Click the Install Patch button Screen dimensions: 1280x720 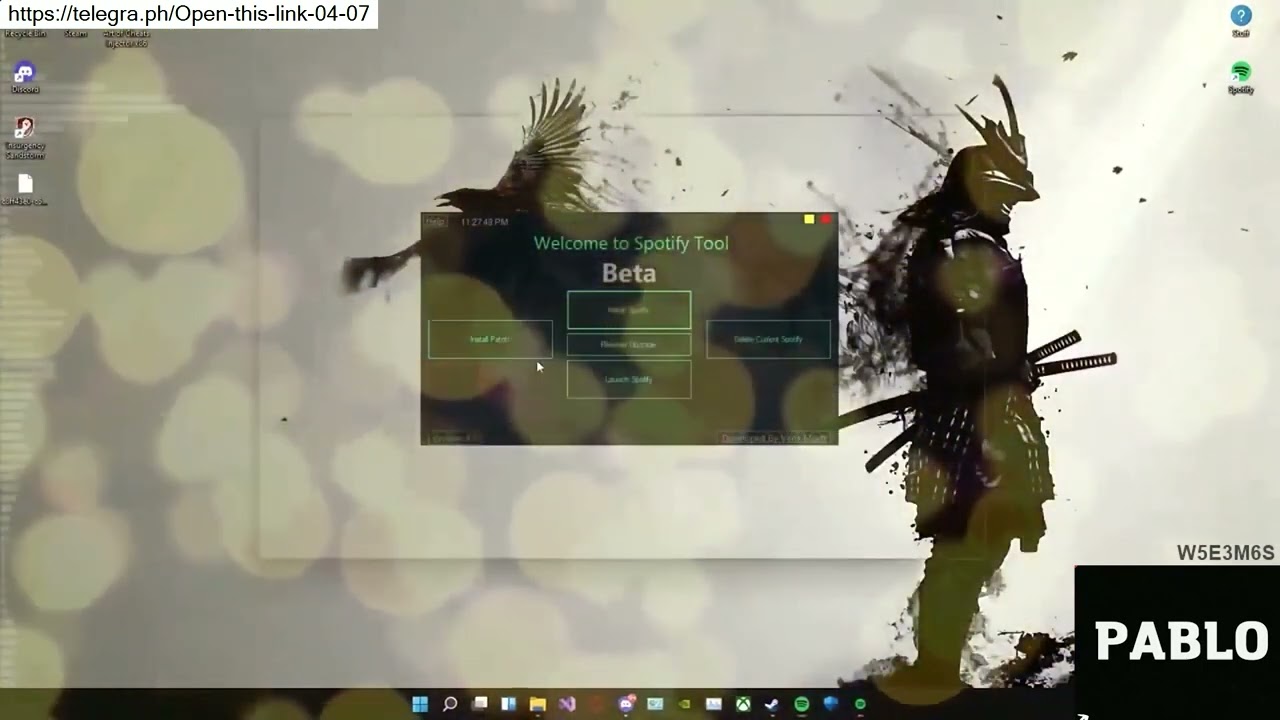(x=490, y=339)
